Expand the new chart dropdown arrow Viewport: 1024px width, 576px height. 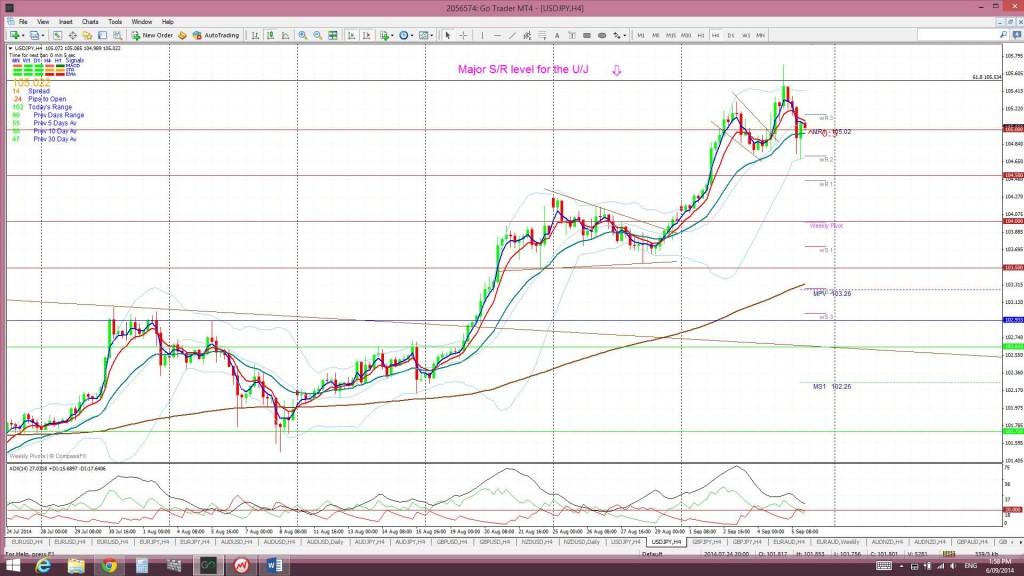23,35
